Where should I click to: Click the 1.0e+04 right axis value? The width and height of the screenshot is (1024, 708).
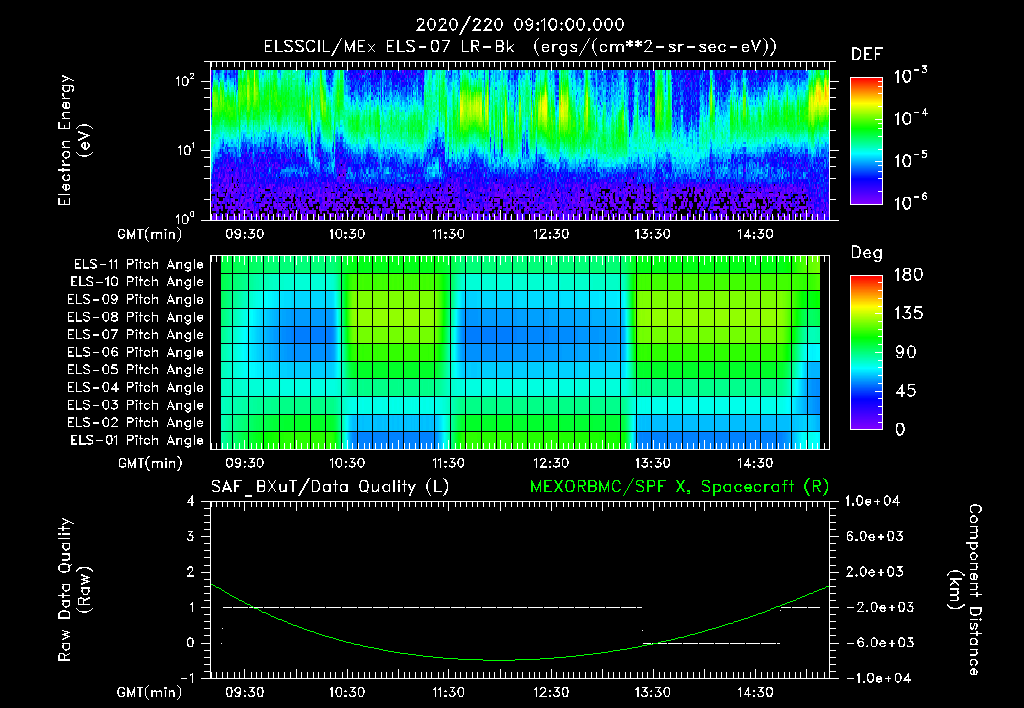[x=872, y=501]
